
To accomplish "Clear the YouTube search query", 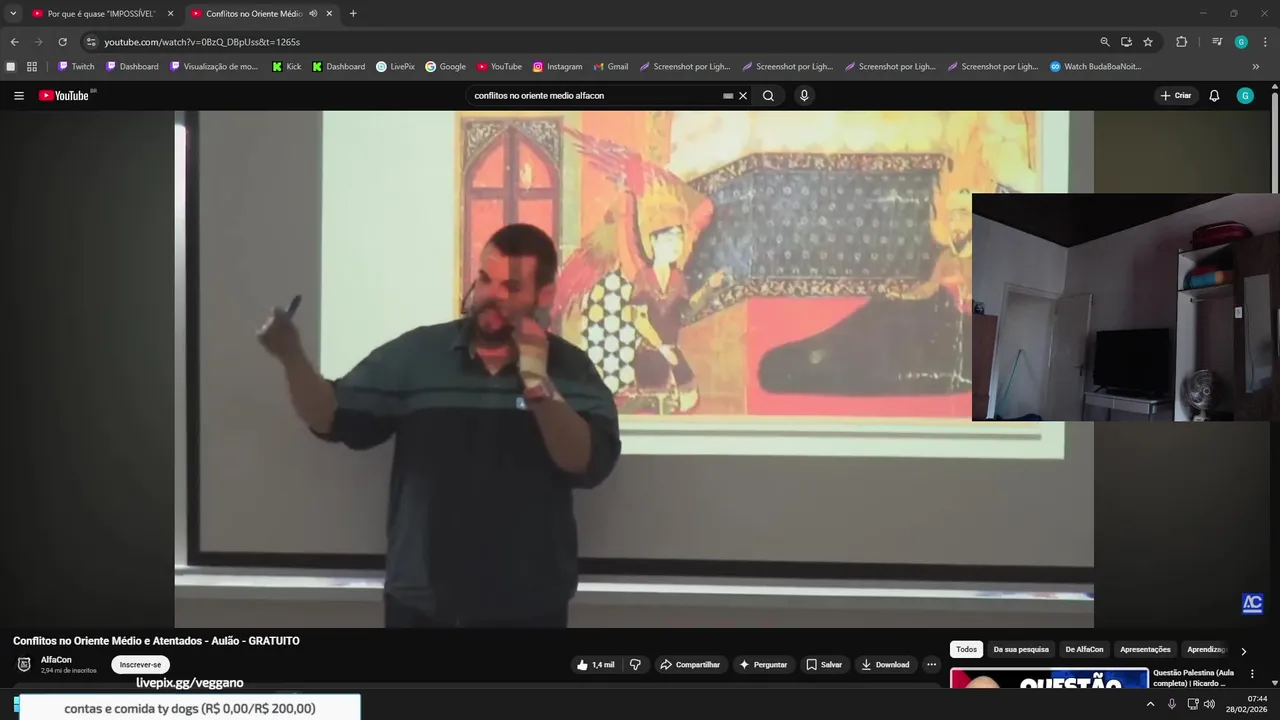I will pos(743,96).
